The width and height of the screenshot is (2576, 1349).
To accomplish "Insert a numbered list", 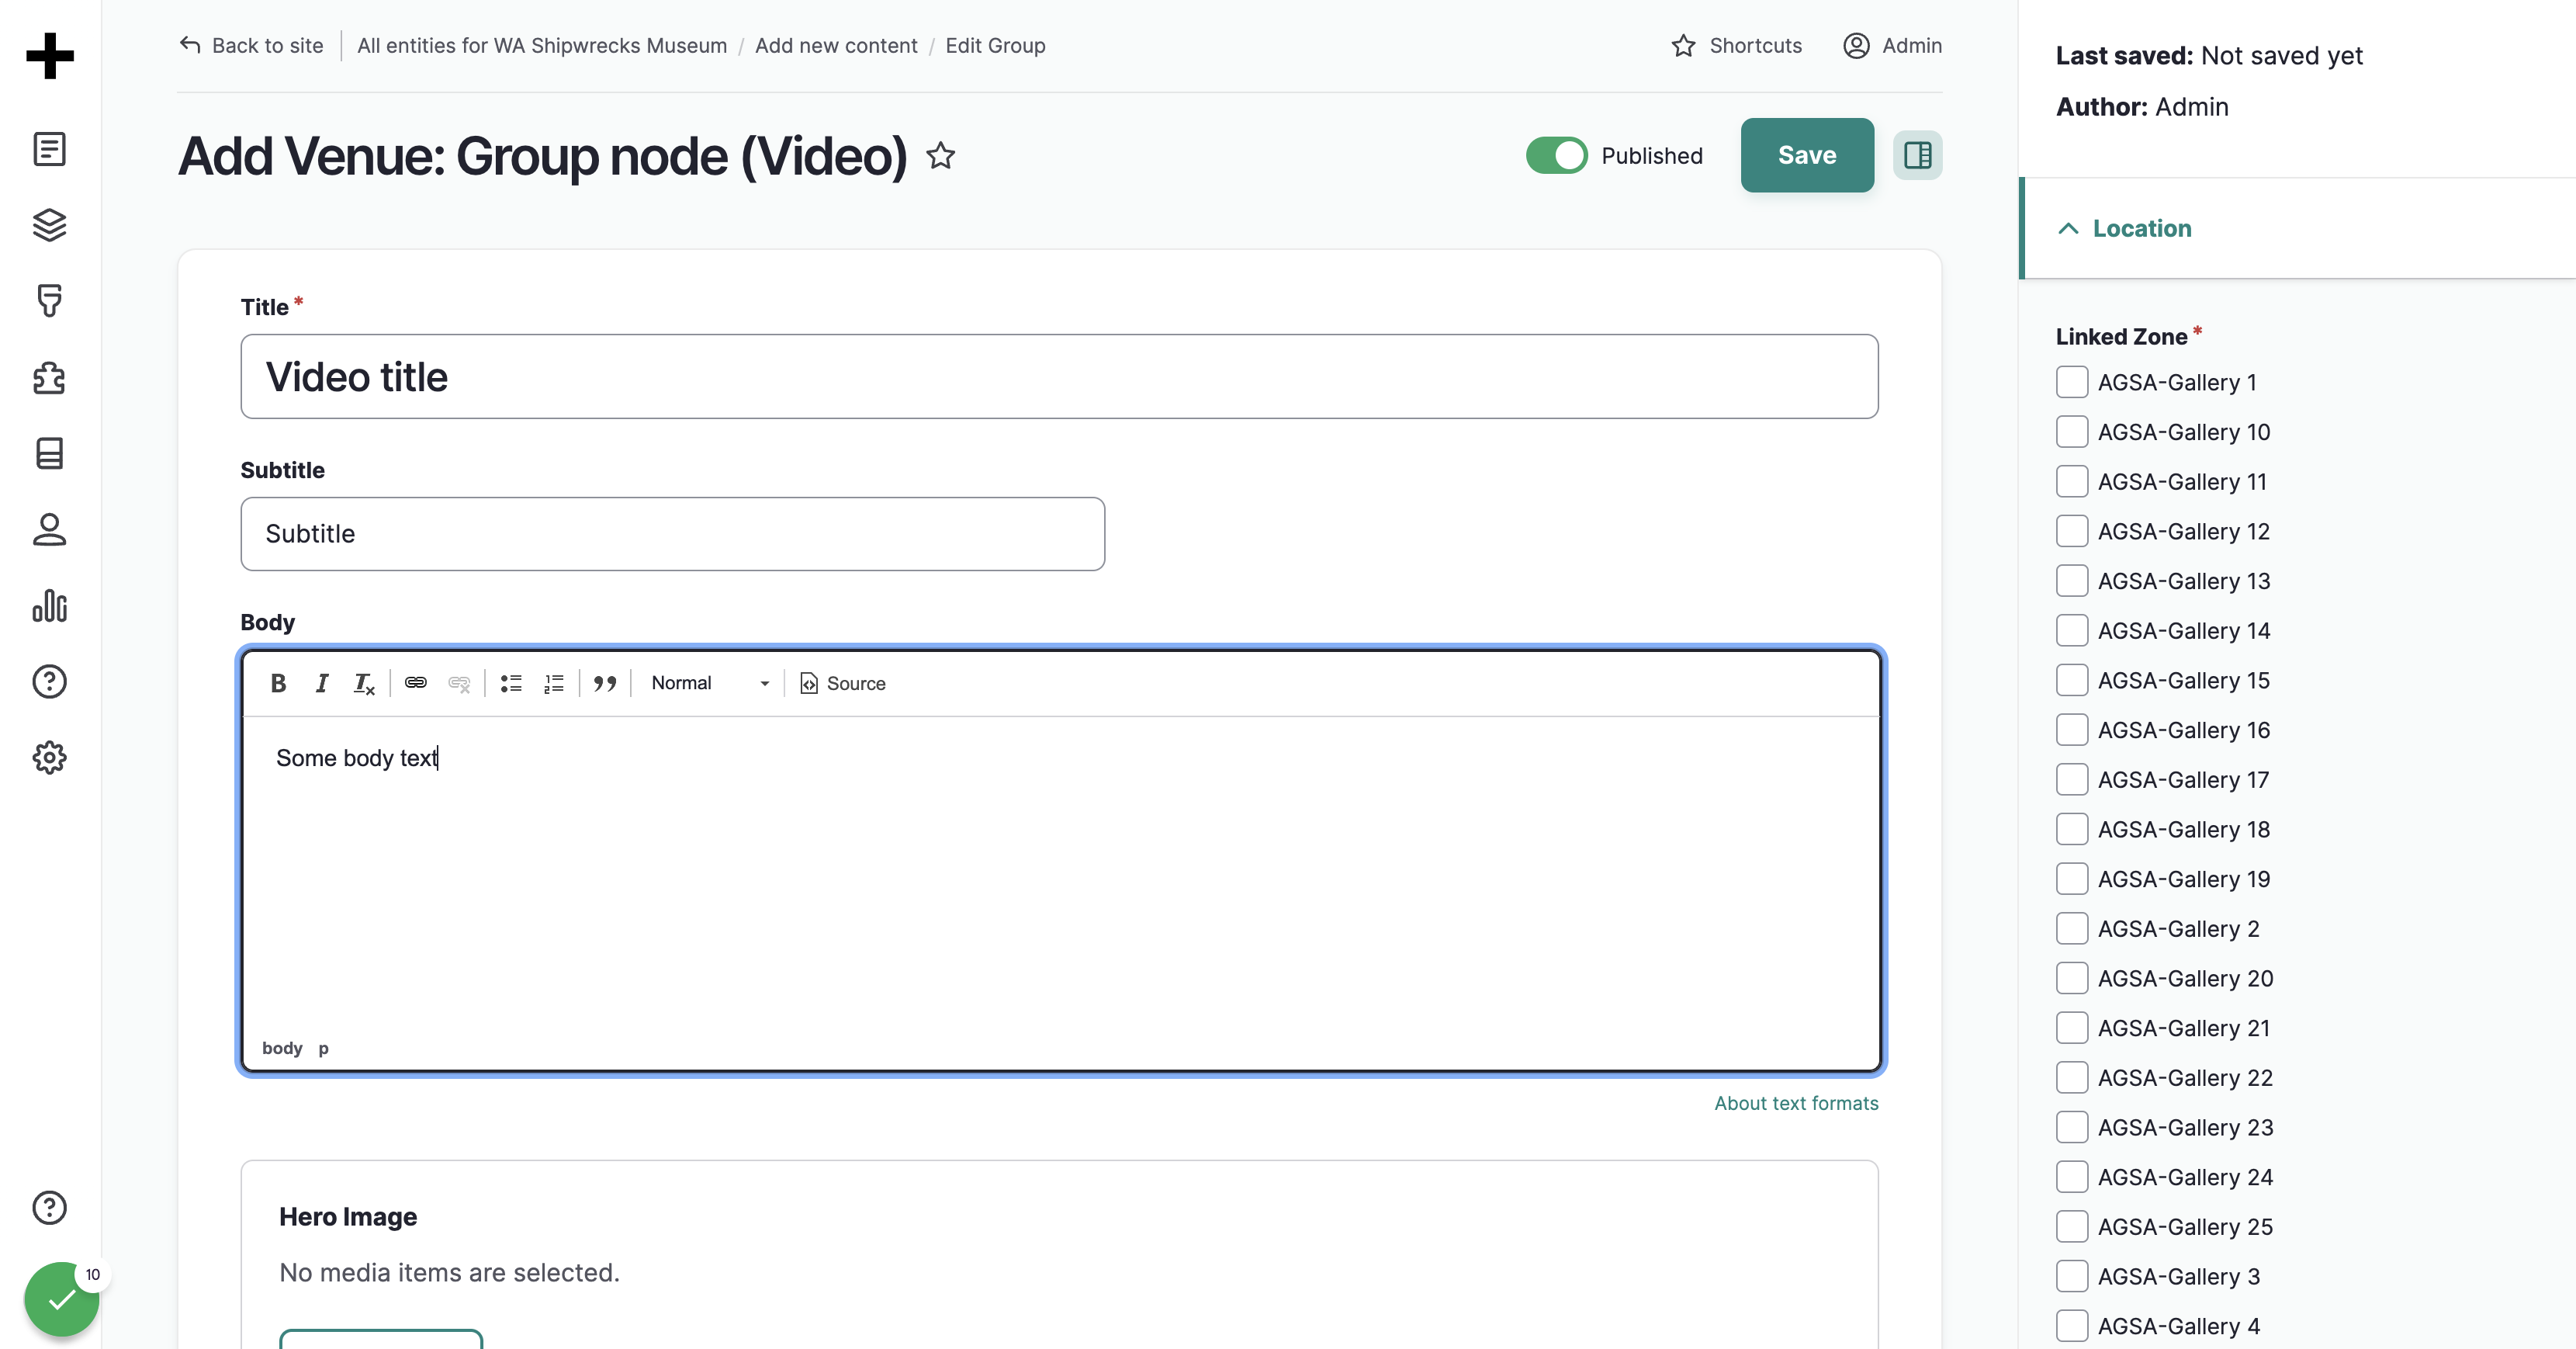I will [554, 683].
